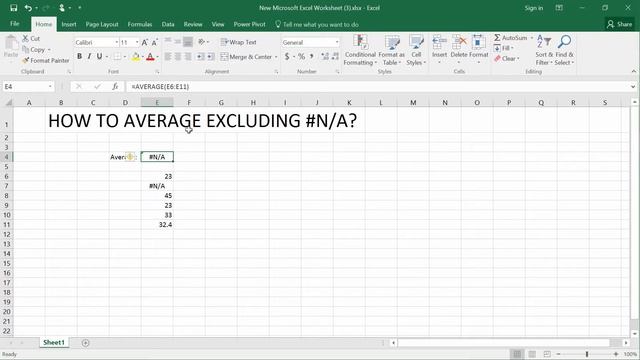The width and height of the screenshot is (640, 360).
Task: Toggle Bottom Align for cell text
Action: [x=188, y=42]
